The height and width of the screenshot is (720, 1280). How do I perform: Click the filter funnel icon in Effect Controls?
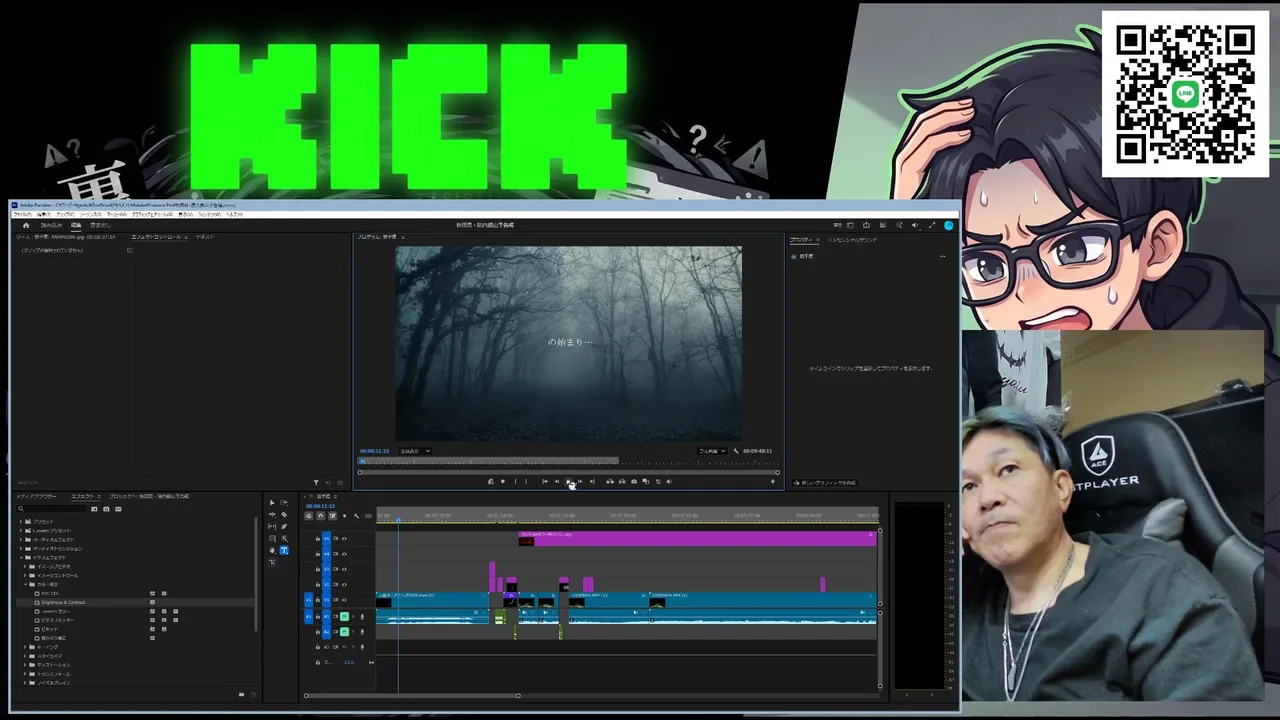[316, 483]
